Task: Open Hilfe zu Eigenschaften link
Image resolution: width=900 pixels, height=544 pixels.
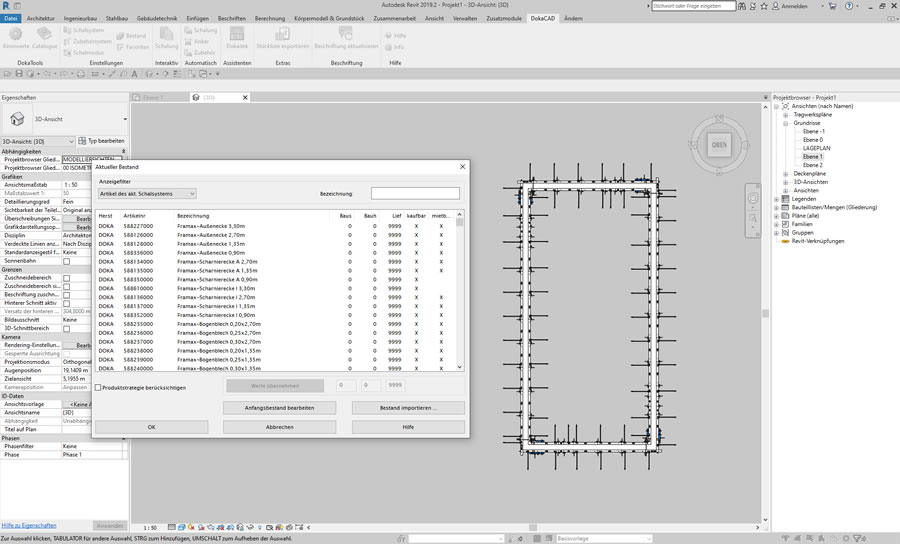Action: point(29,525)
